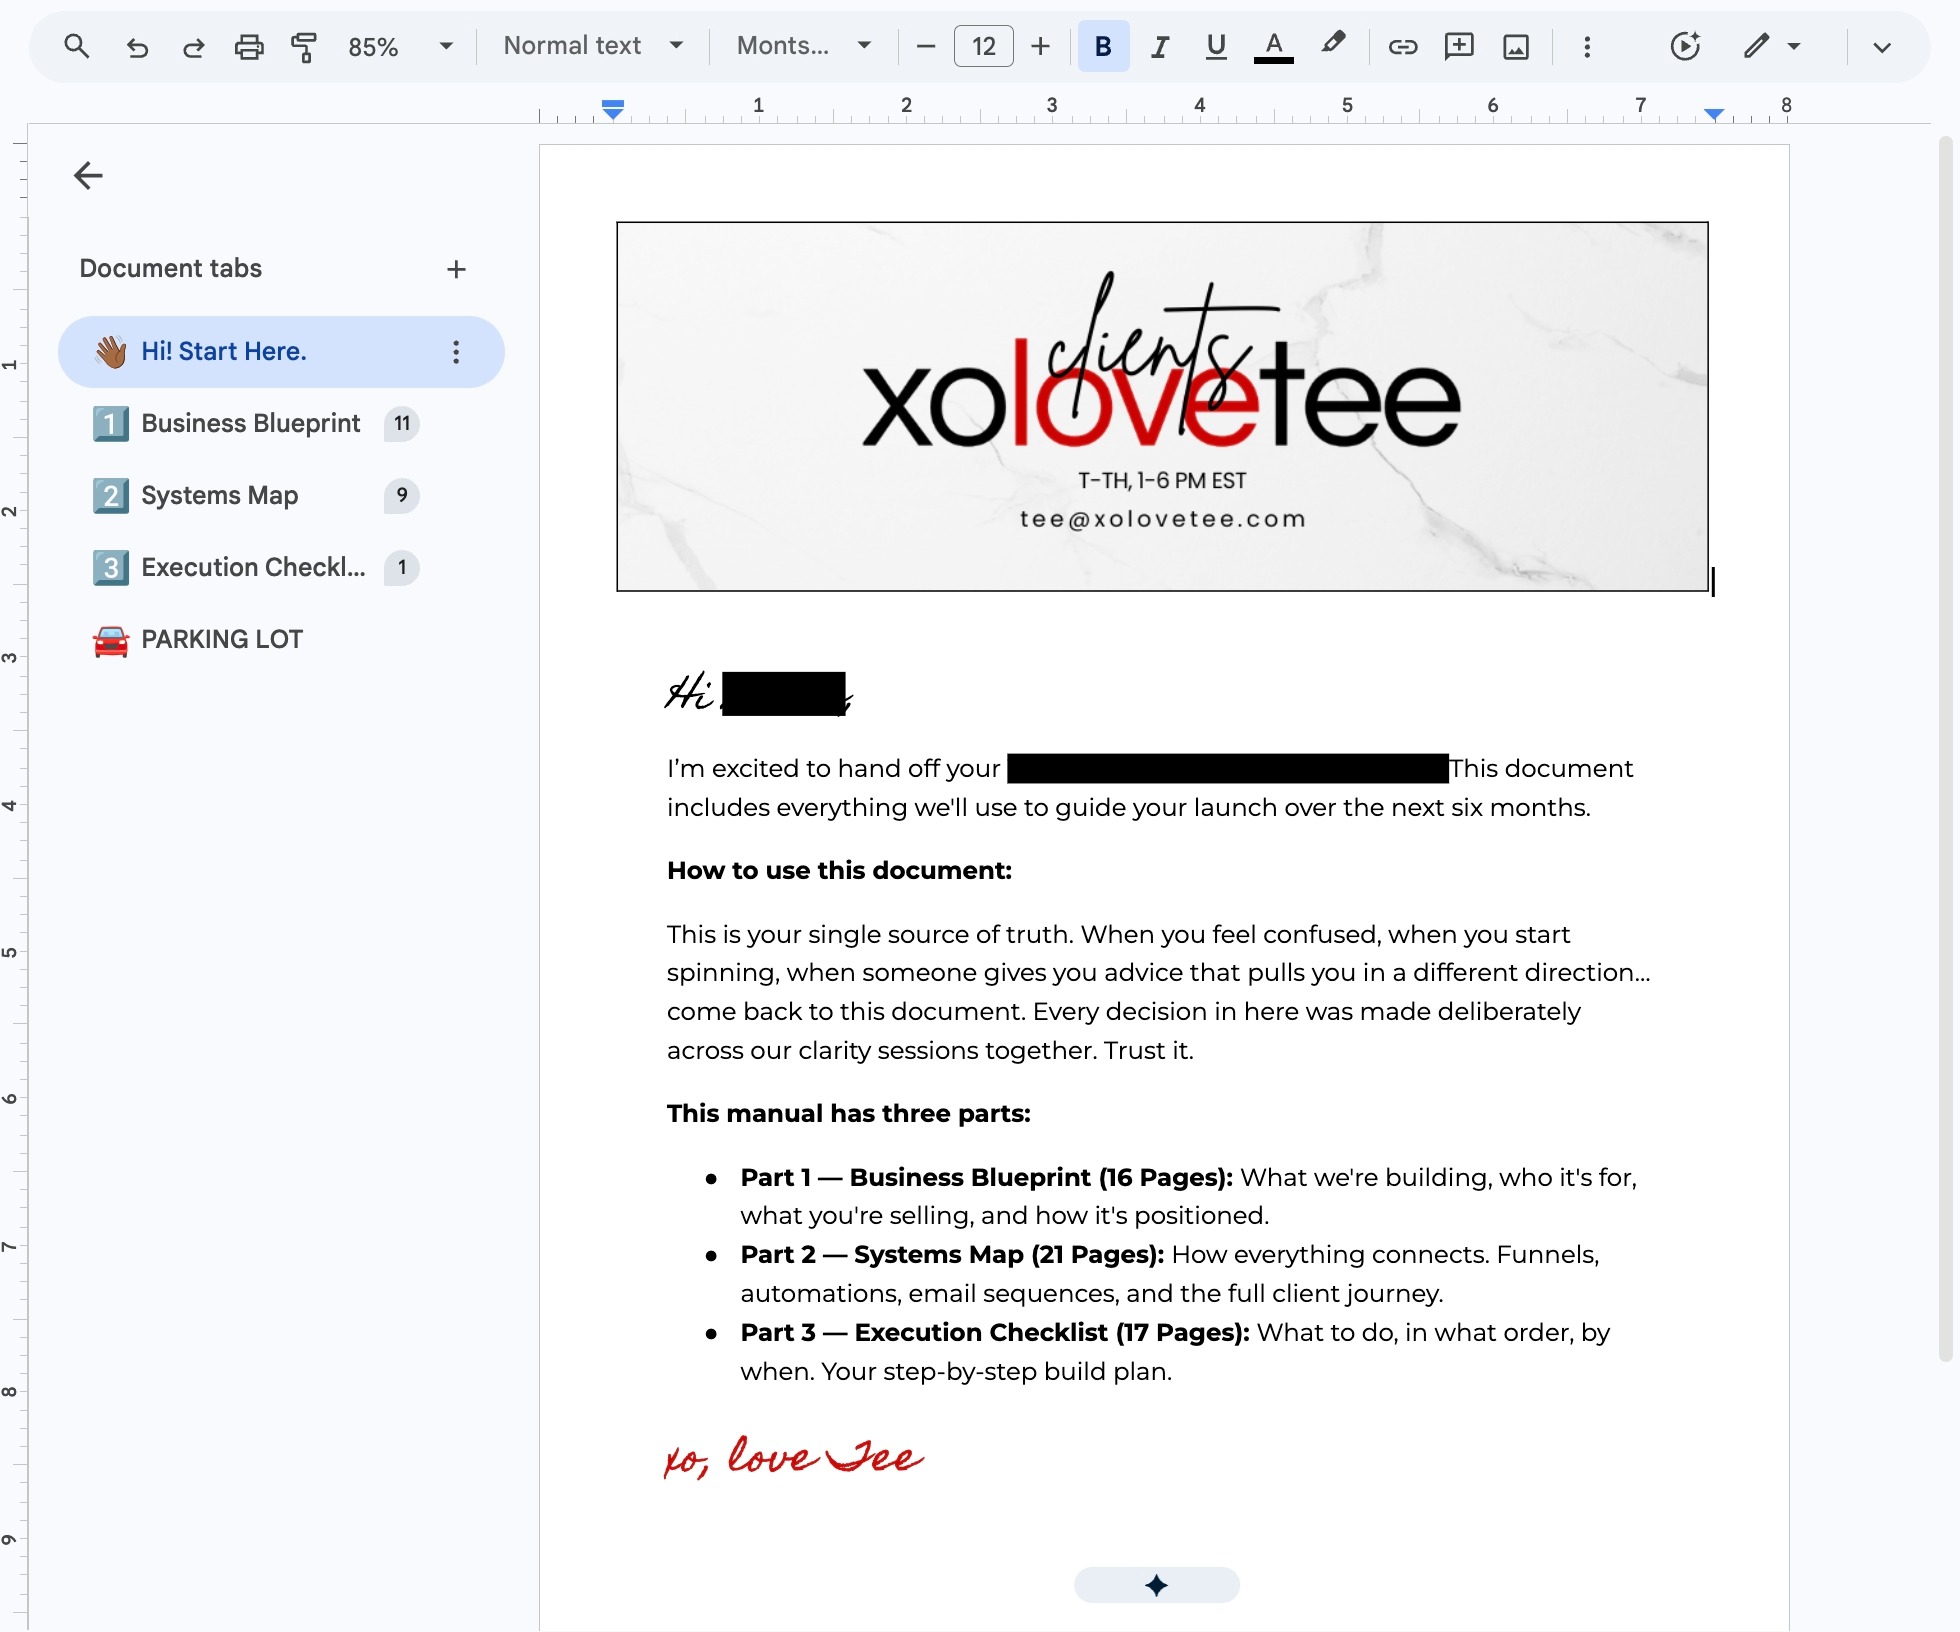Switch to the Business Blueprint tab
This screenshot has width=1960, height=1632.
(250, 424)
